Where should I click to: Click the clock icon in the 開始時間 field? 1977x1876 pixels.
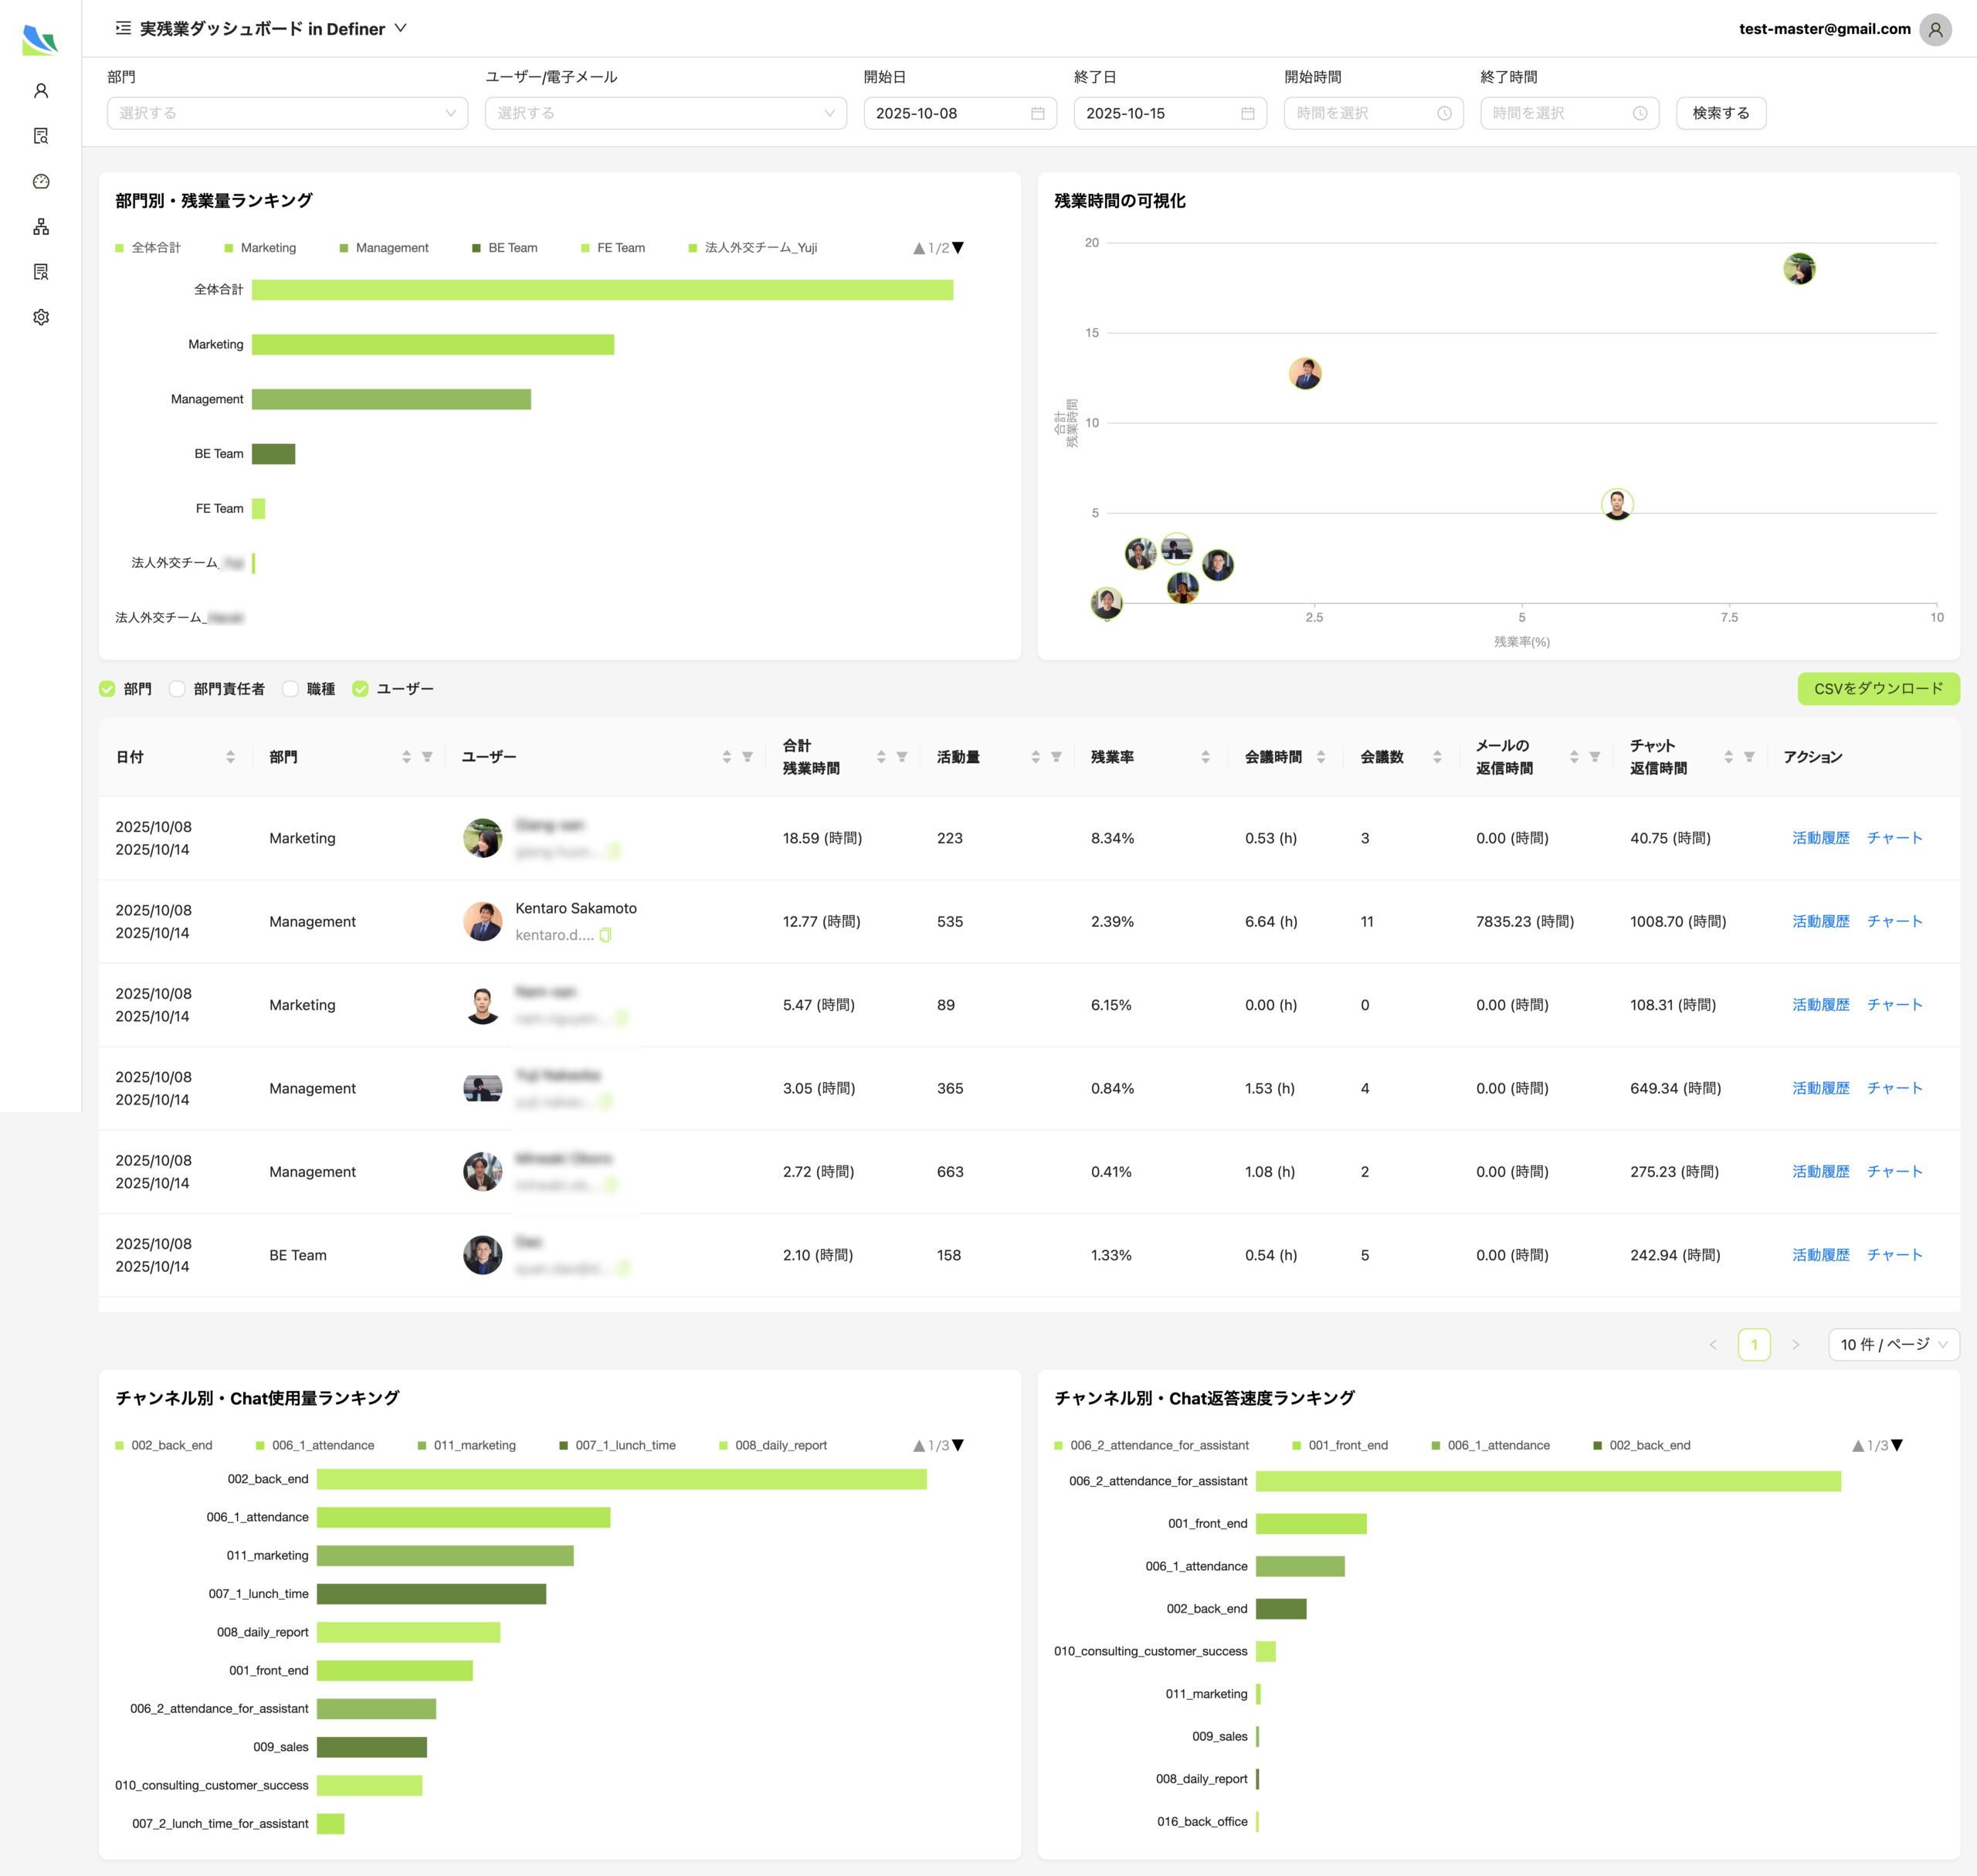pyautogui.click(x=1443, y=113)
